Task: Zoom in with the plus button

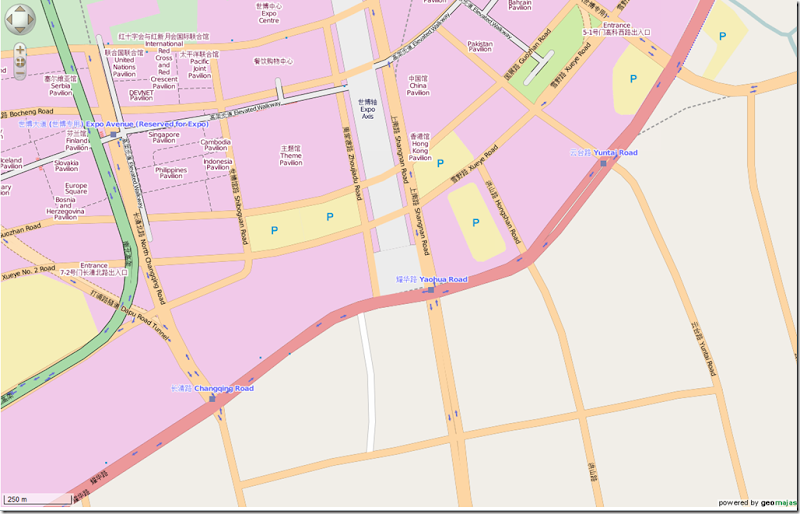Action: pos(20,50)
